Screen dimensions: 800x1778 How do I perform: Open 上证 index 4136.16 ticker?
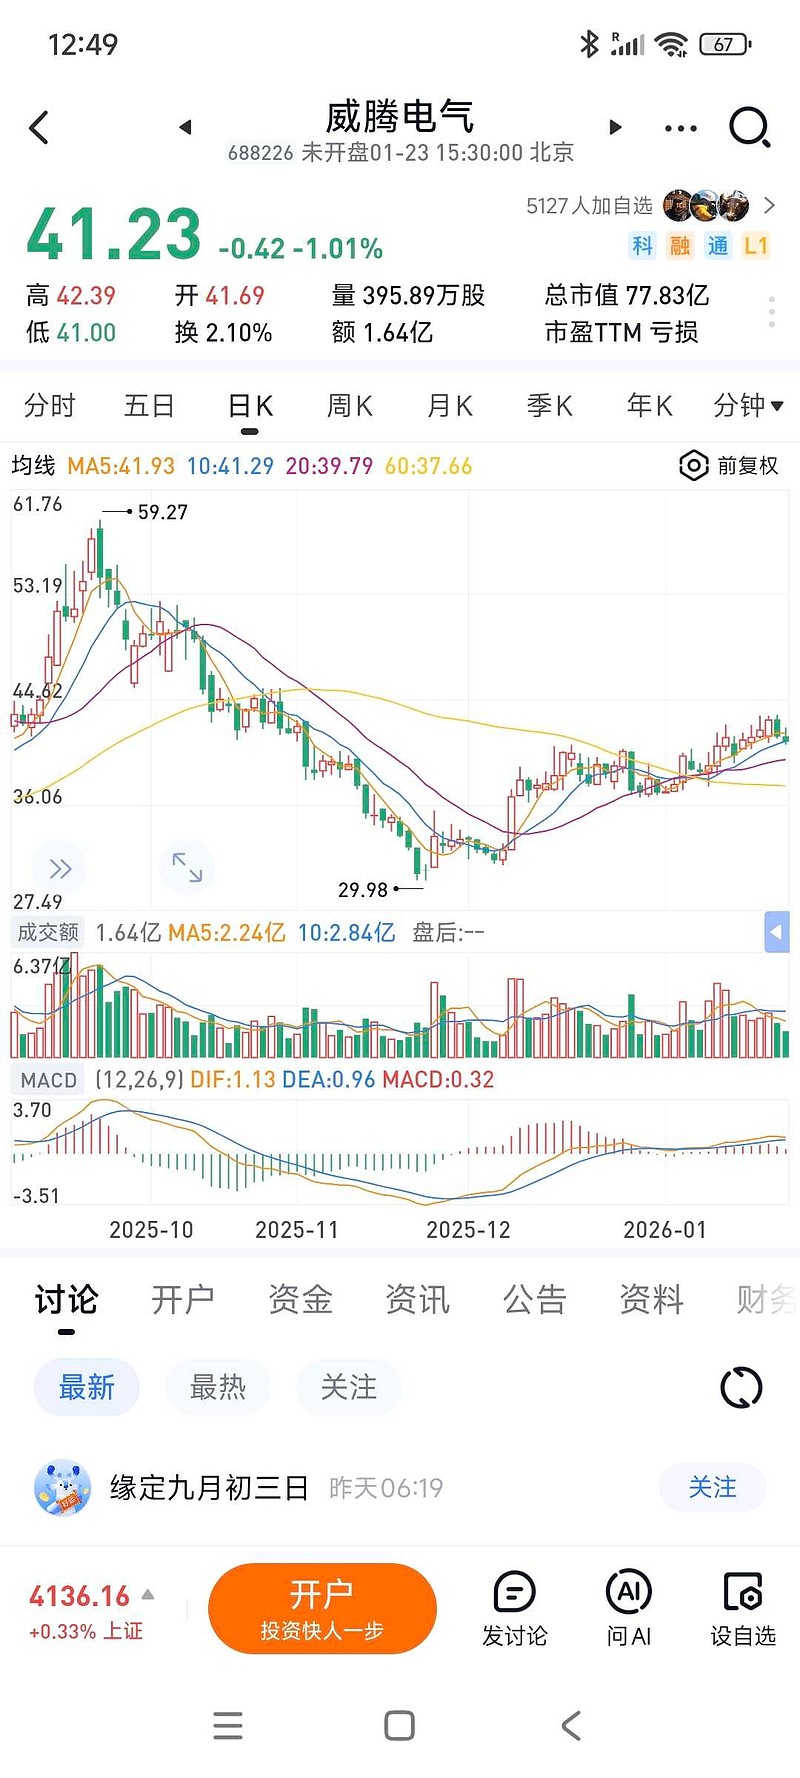point(86,1611)
